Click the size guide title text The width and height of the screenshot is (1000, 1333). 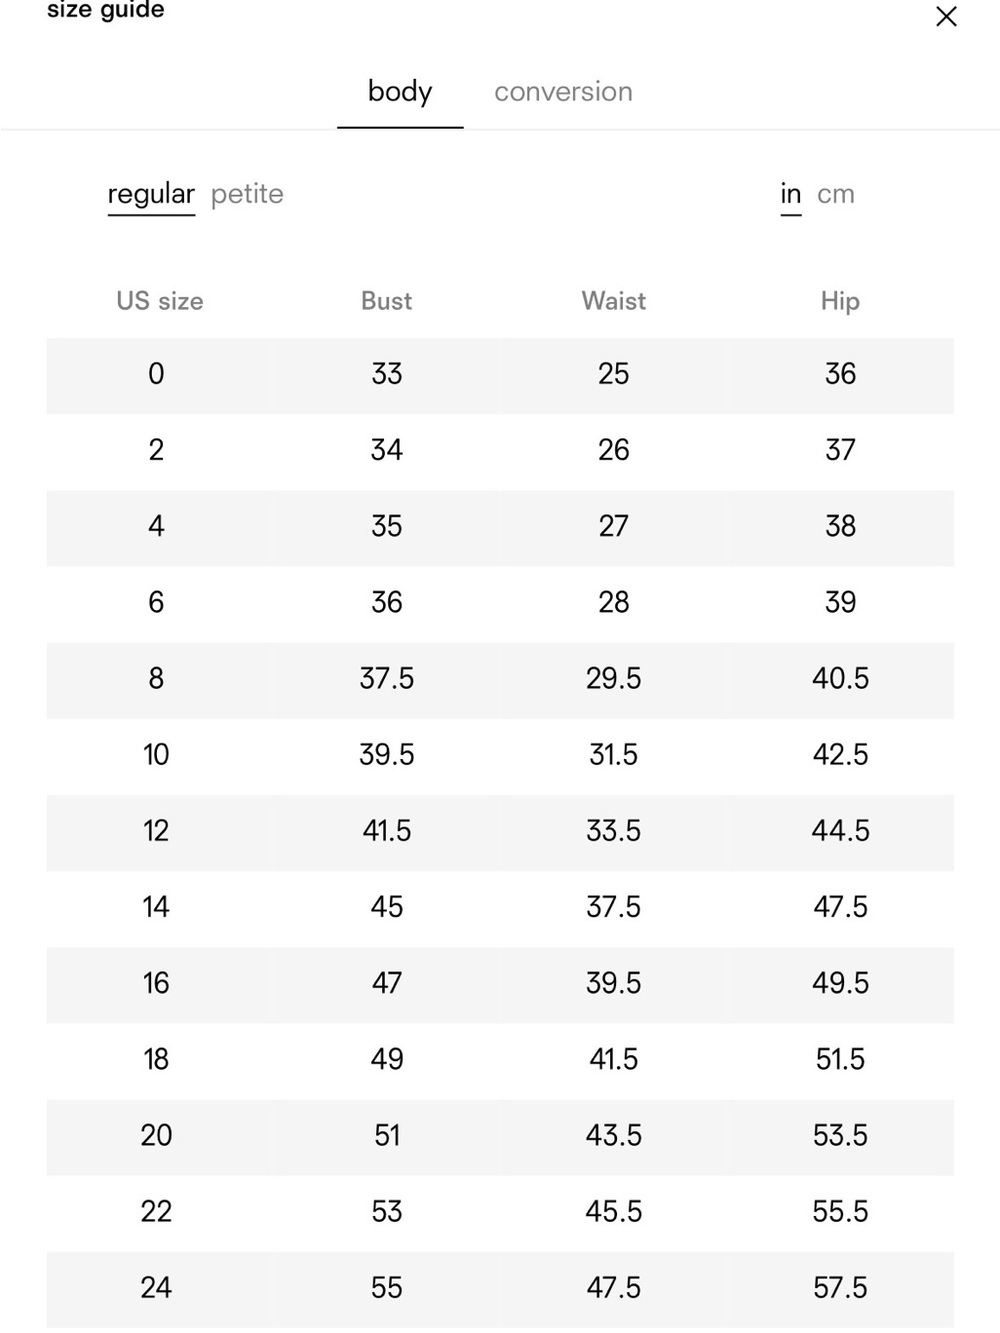(106, 11)
